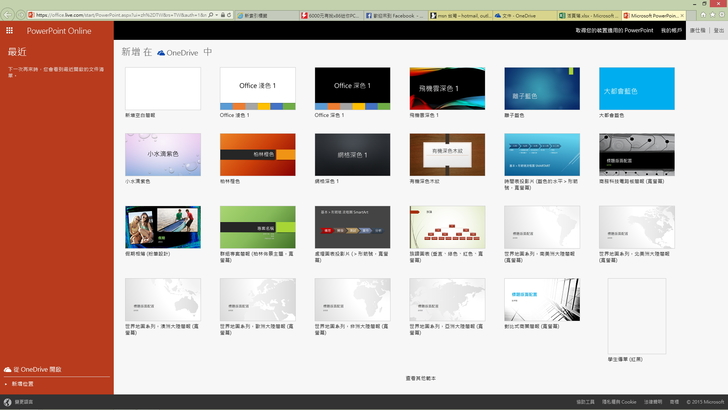Open the Office app launcher grid
The width and height of the screenshot is (728, 410).
[9, 31]
